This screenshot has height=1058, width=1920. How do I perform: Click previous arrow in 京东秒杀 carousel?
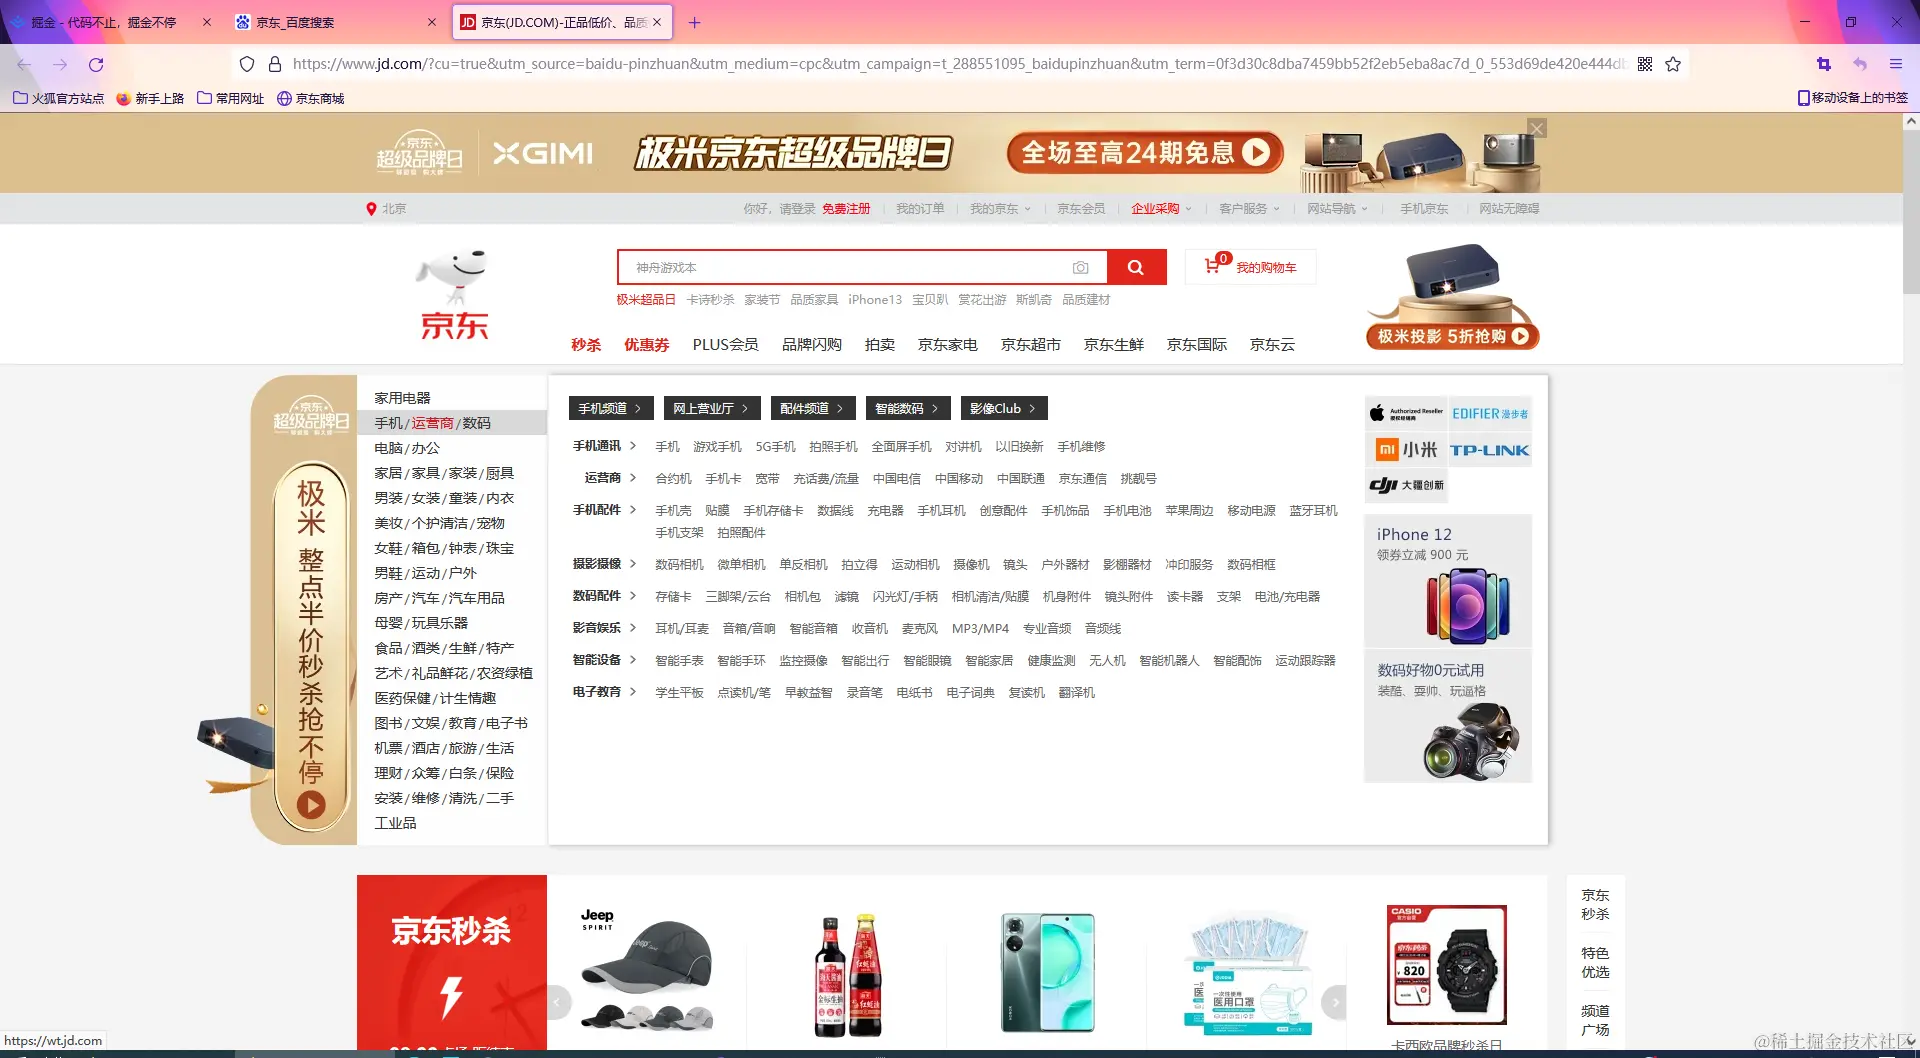click(560, 1001)
